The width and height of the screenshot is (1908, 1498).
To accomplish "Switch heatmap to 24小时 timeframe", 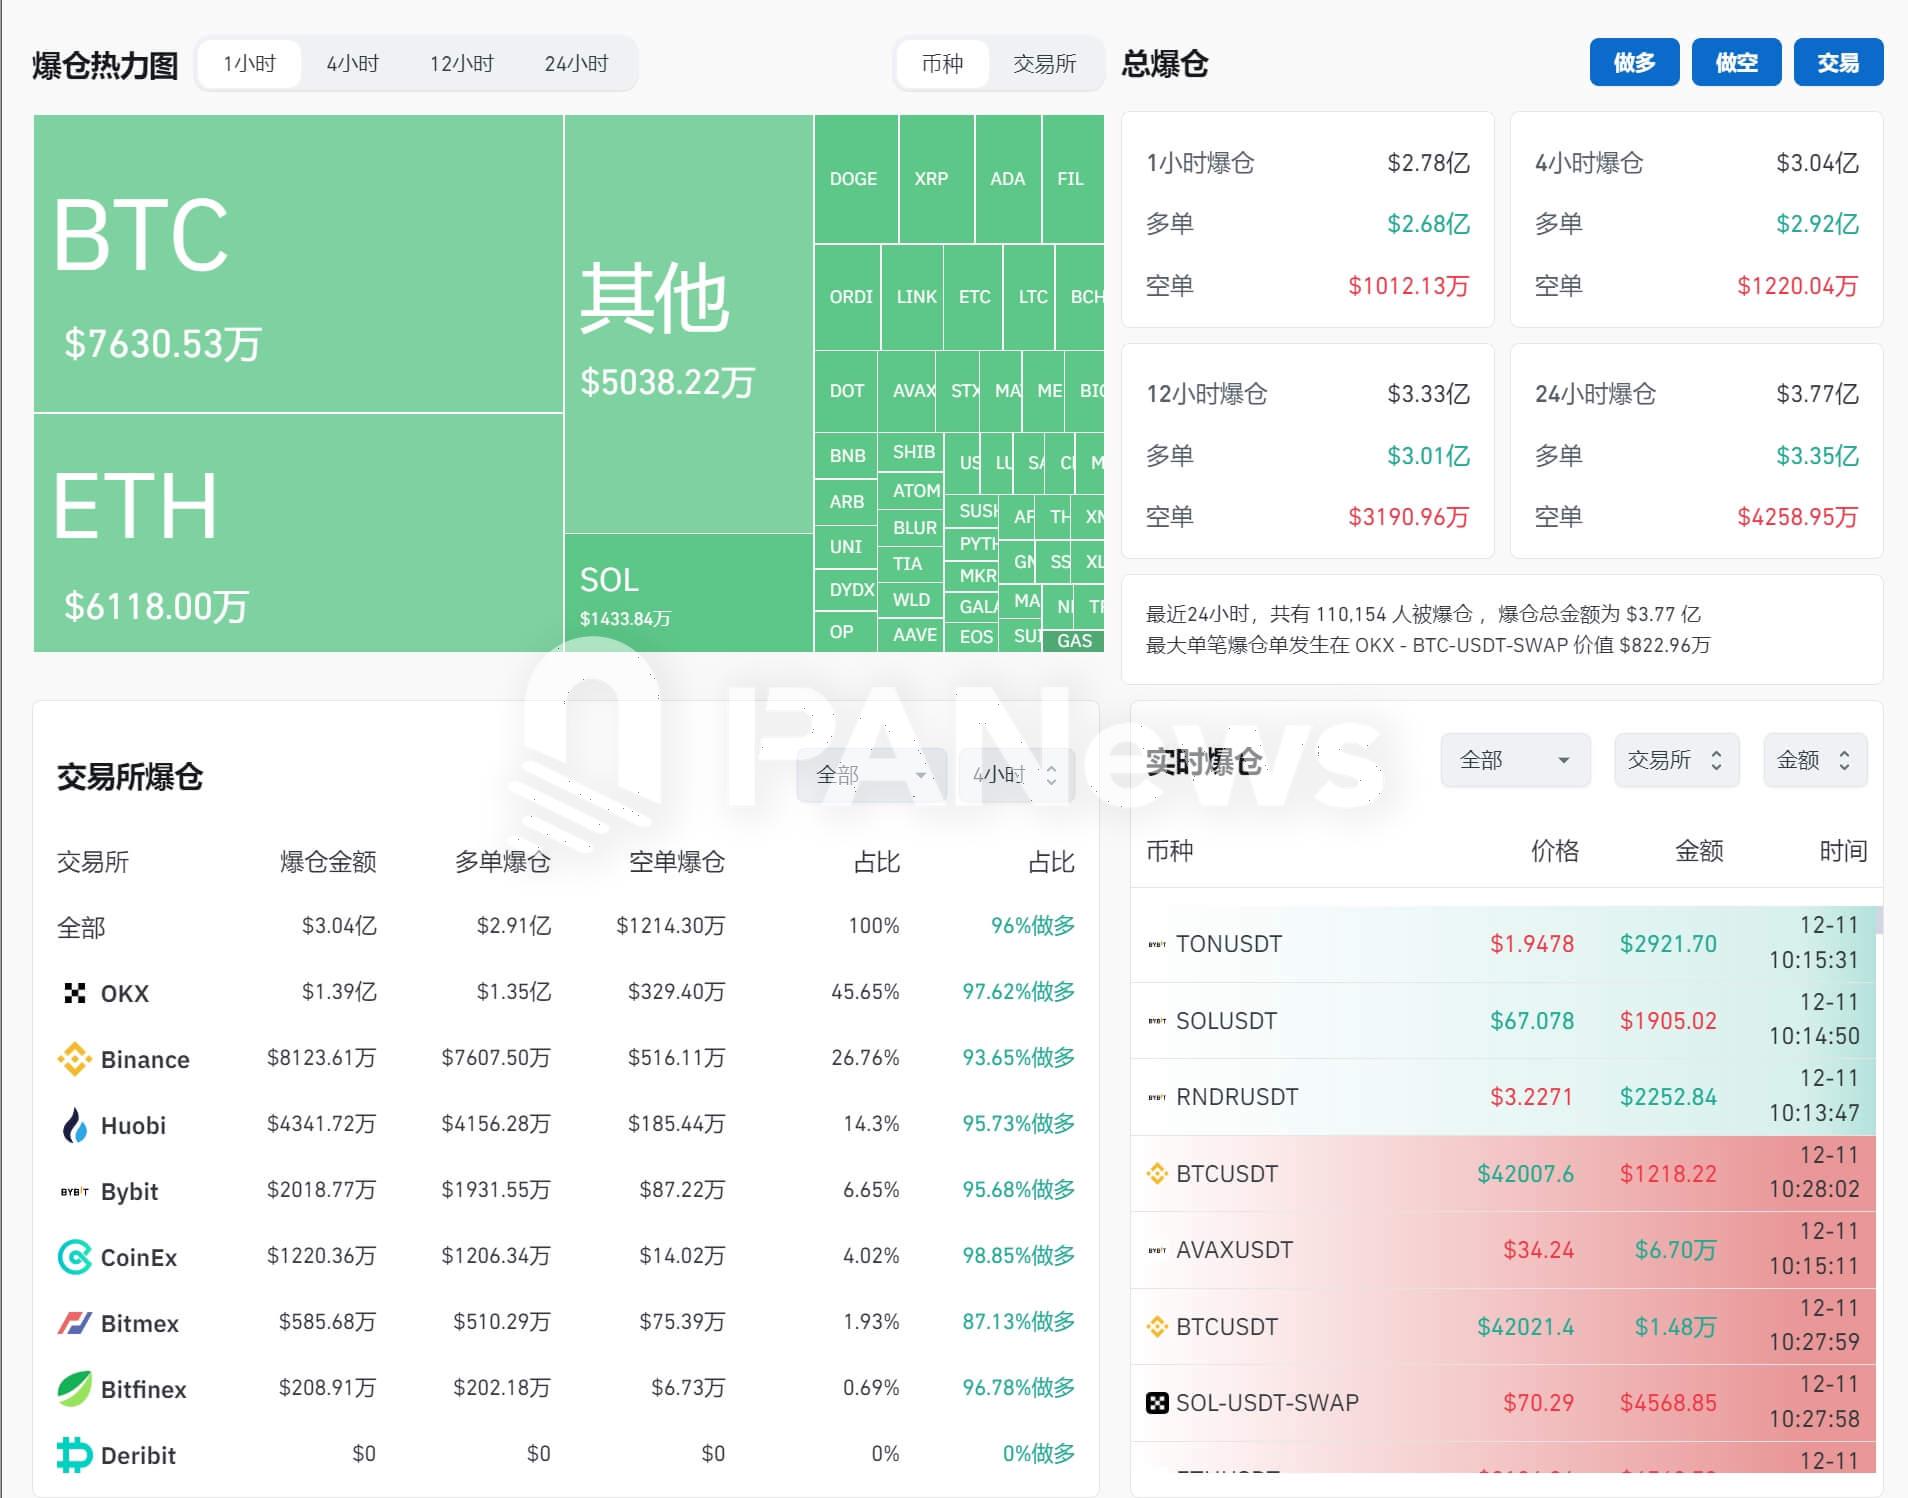I will pos(577,64).
